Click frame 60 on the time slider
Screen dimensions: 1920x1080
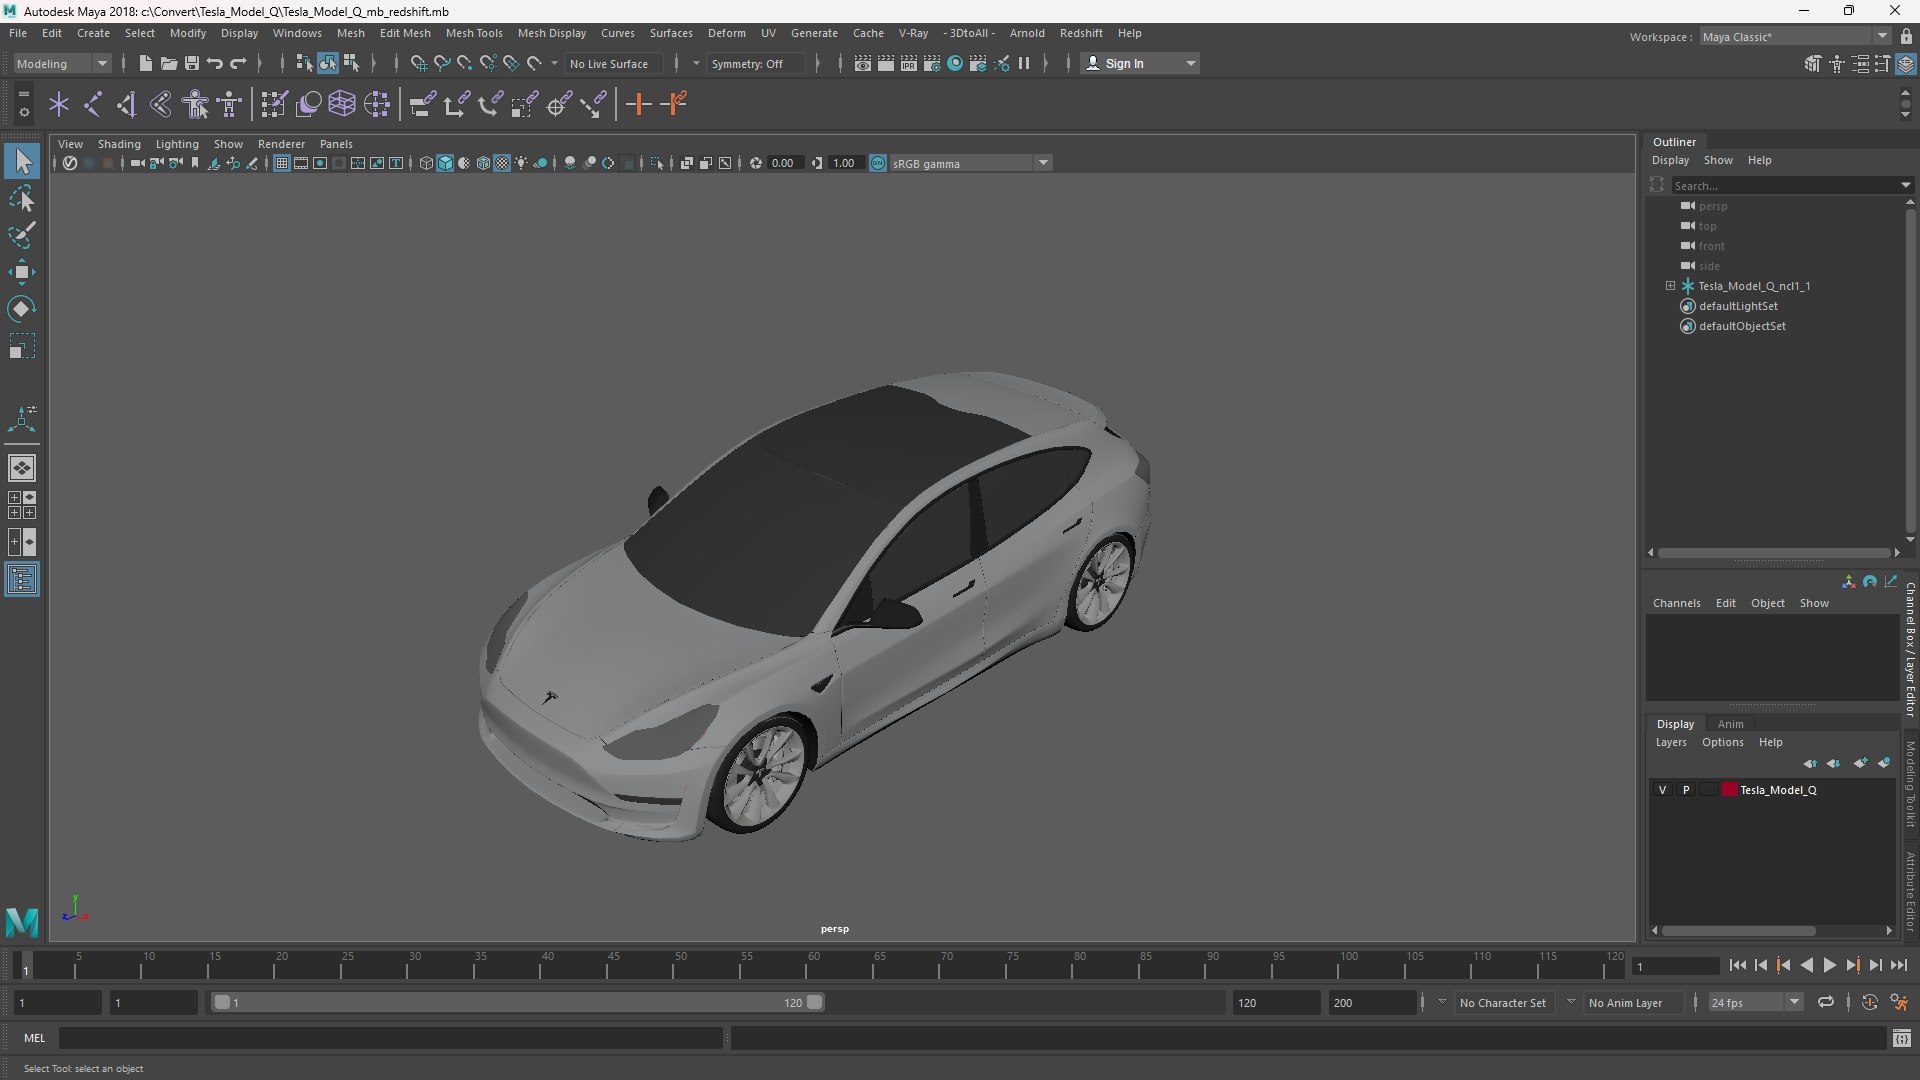pos(814,965)
